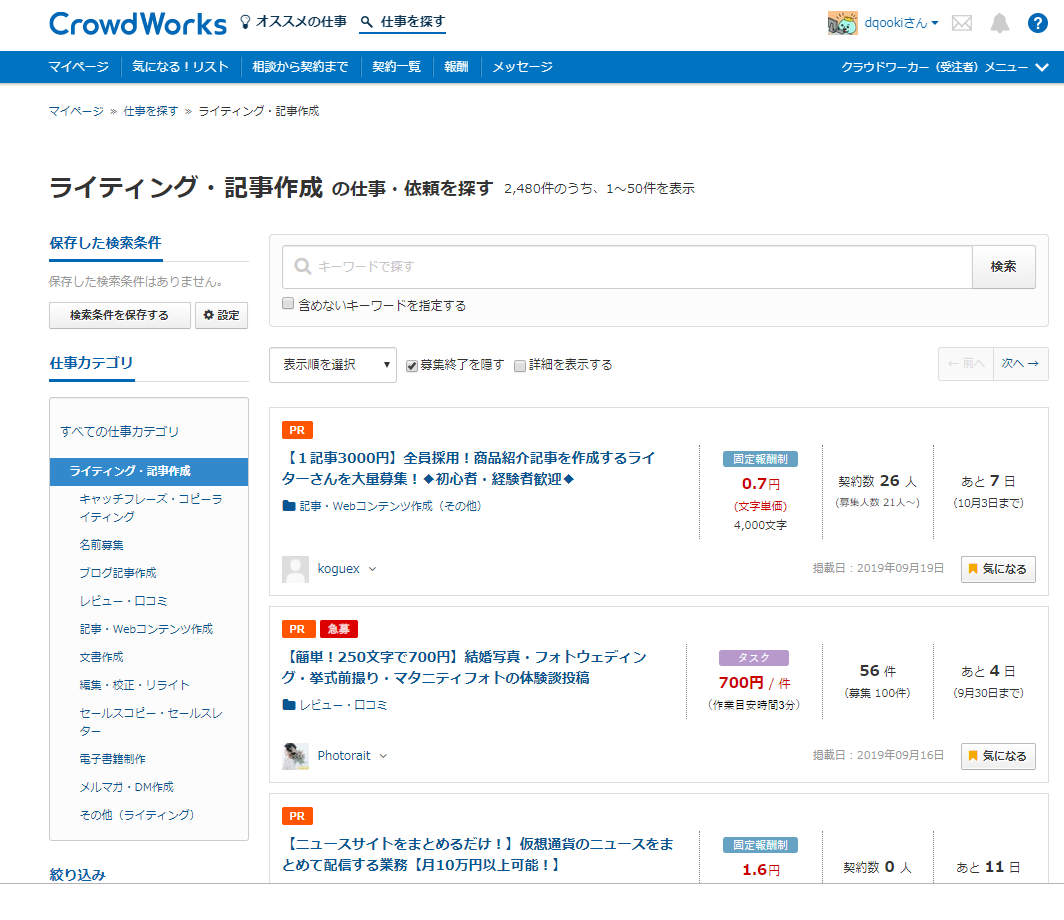Click 保存した検索条件 heading

click(x=105, y=243)
